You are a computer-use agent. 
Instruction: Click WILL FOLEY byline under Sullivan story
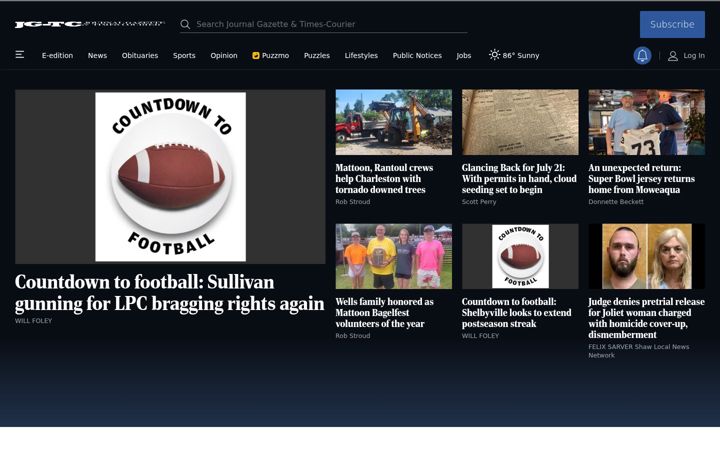pyautogui.click(x=34, y=321)
